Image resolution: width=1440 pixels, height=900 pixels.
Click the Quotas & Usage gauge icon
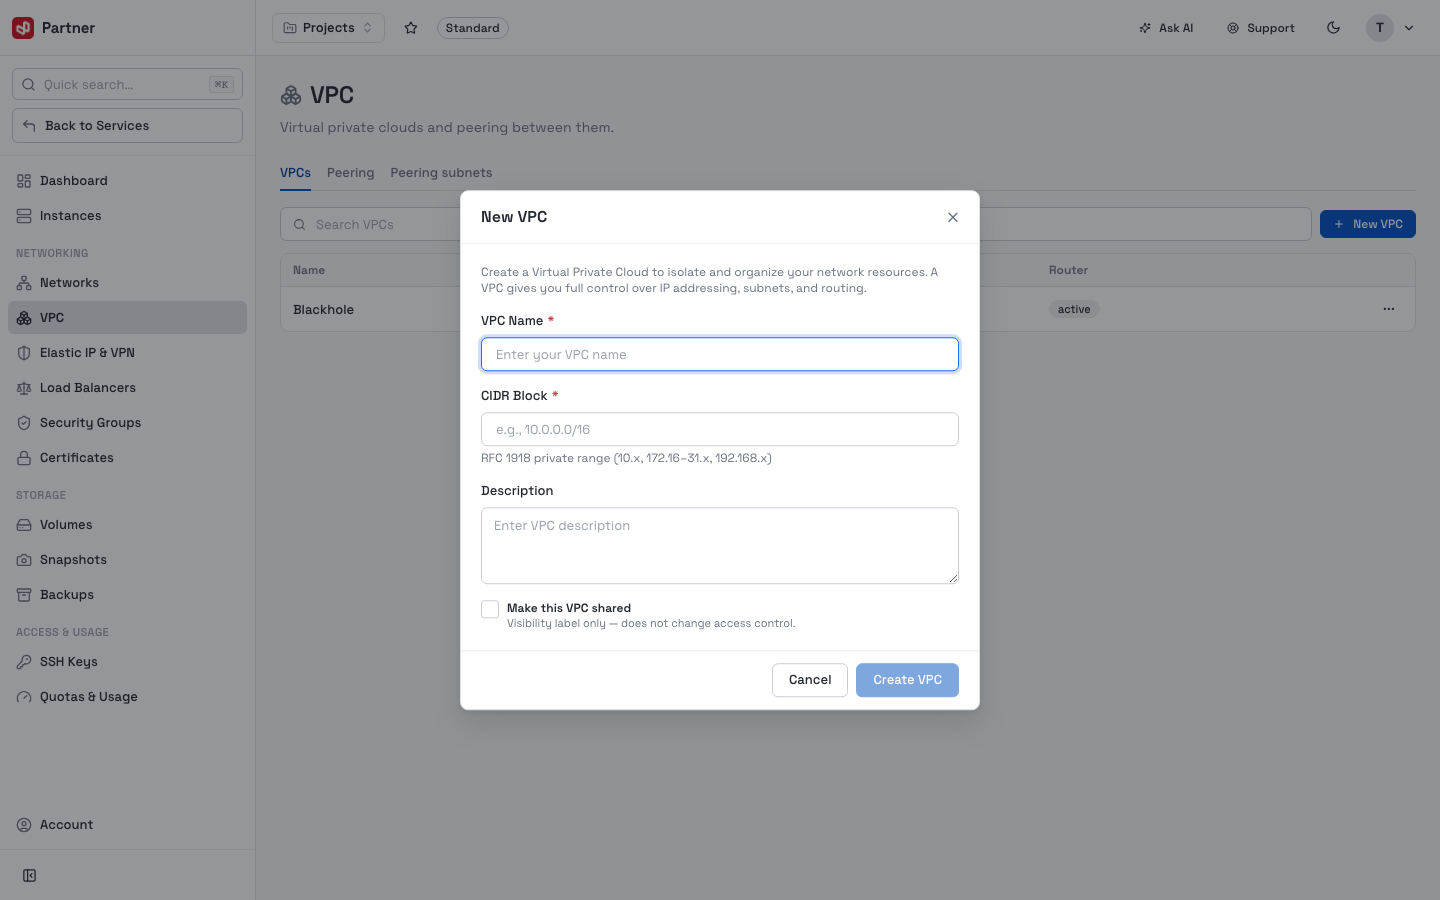(x=24, y=697)
